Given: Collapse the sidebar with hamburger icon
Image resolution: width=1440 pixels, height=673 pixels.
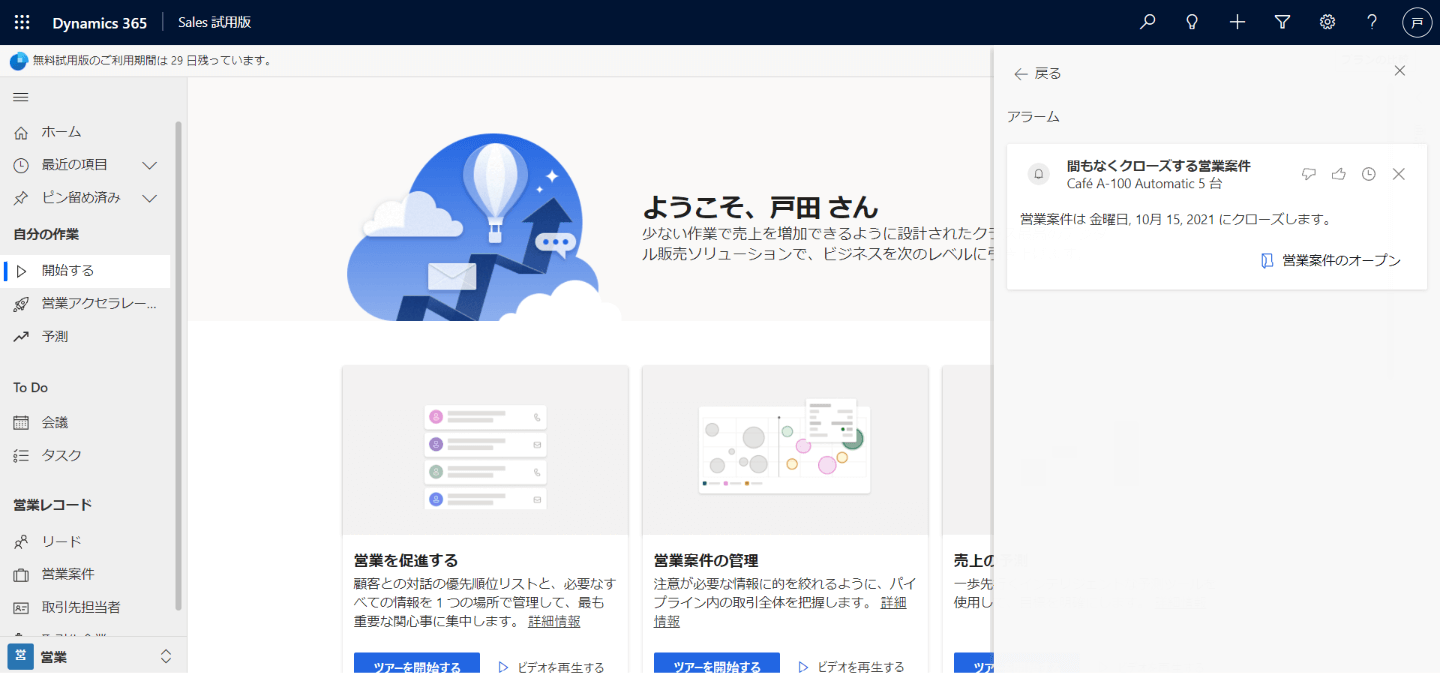Looking at the screenshot, I should (20, 97).
